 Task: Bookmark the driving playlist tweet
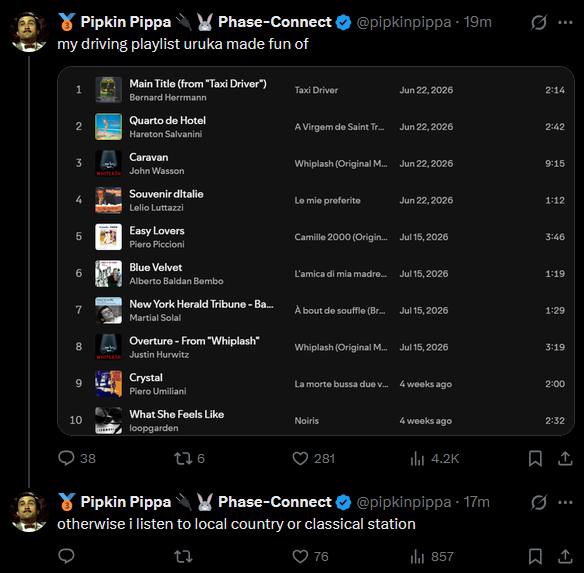point(535,458)
